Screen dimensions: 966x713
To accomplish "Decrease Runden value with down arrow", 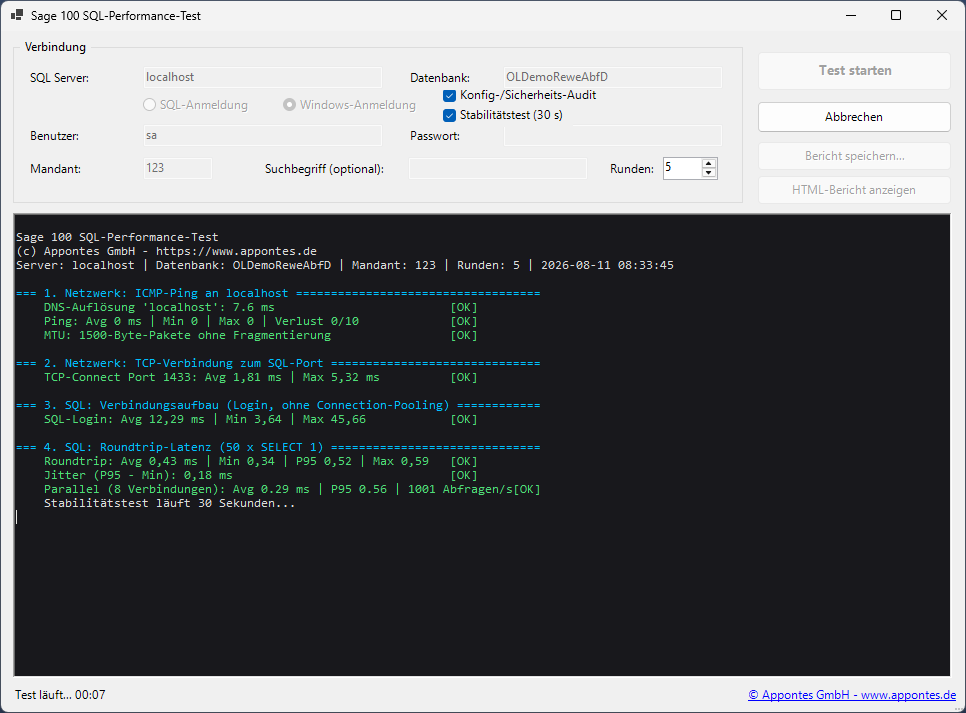I will 709,173.
